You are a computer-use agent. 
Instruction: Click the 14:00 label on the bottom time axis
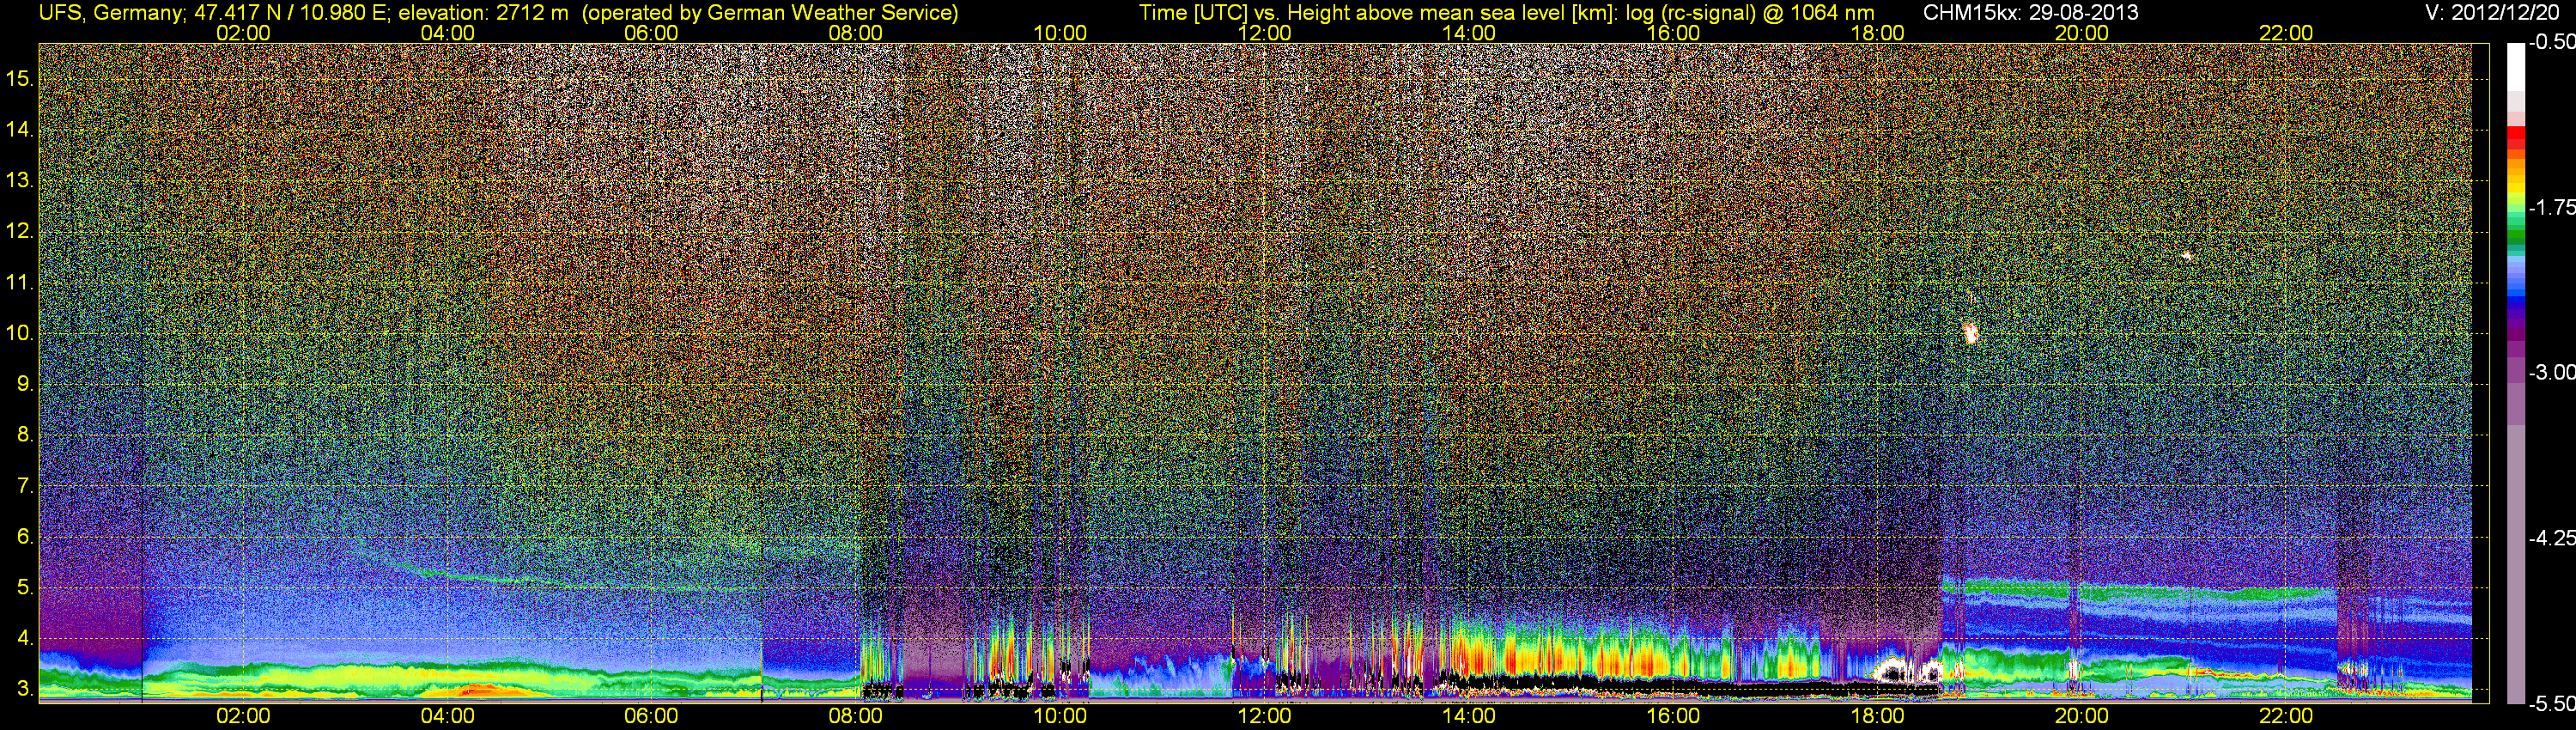(1468, 716)
